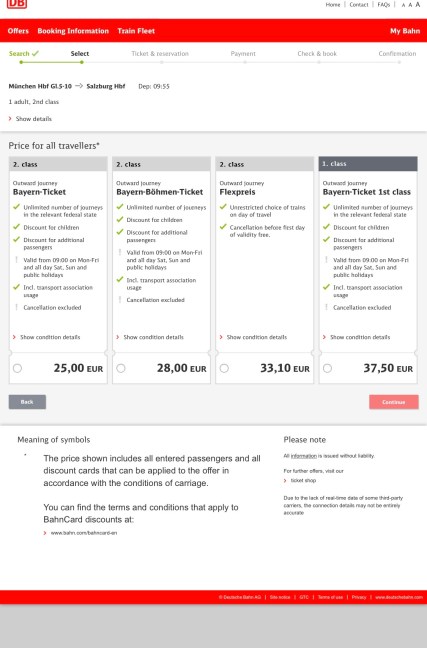Select the smallest font size A
This screenshot has height=648, width=427.
point(403,5)
